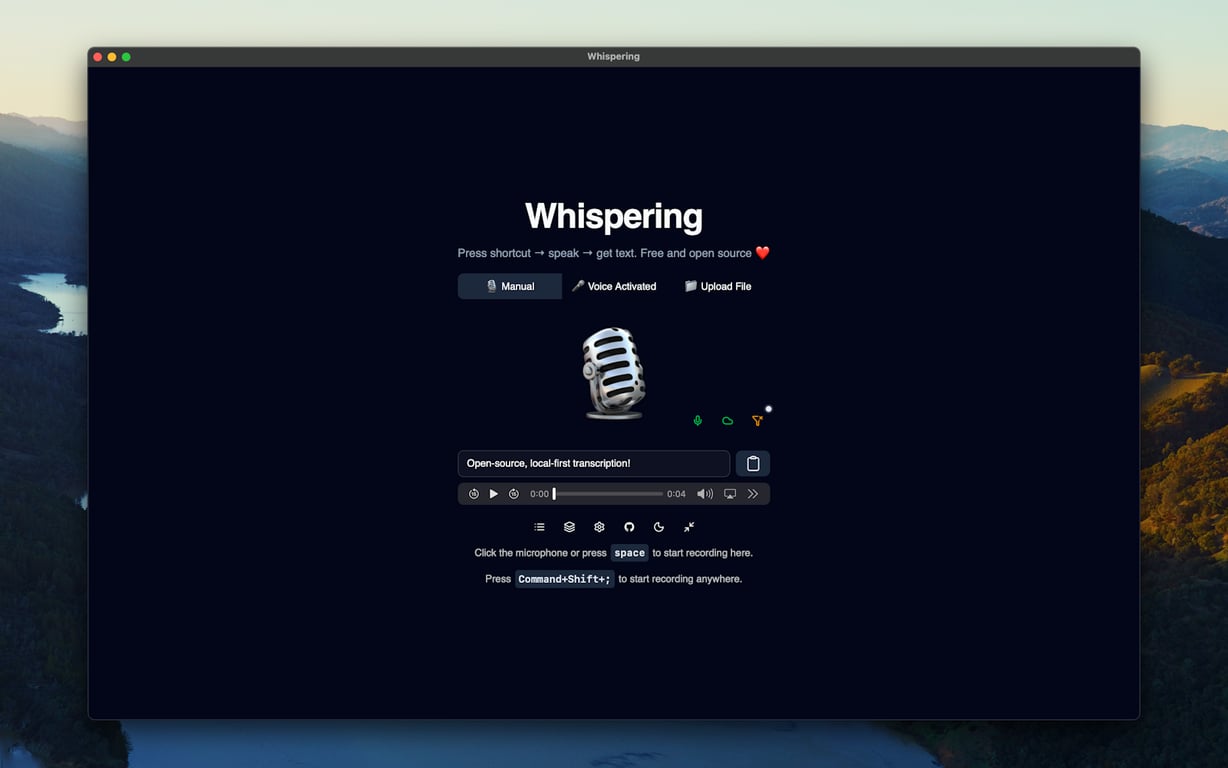Viewport: 1228px width, 768px height.
Task: Click the orange funnel transformation indicator
Action: tap(757, 420)
